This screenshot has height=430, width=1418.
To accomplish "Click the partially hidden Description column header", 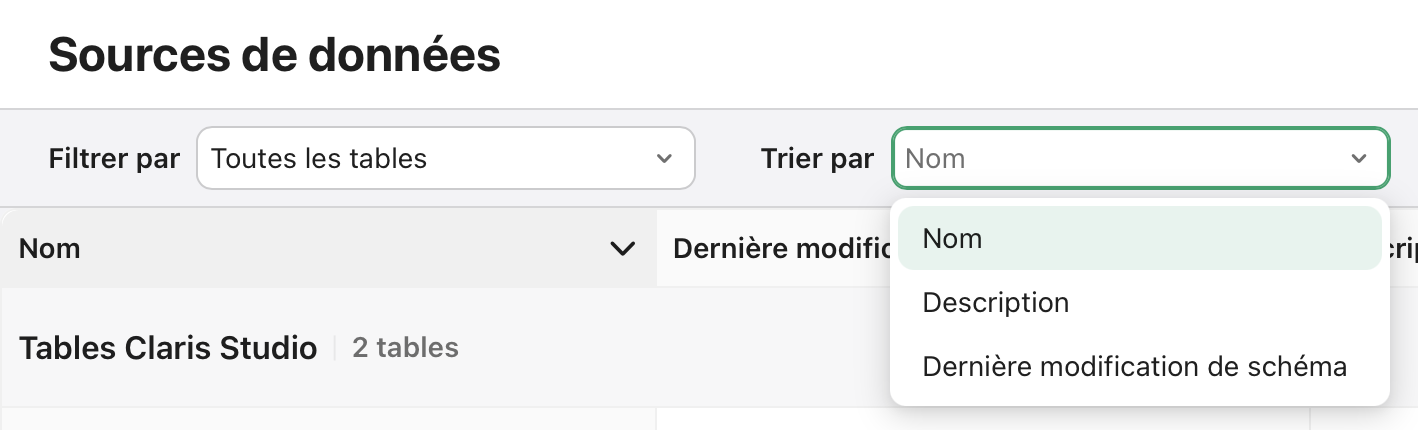I will click(1400, 248).
